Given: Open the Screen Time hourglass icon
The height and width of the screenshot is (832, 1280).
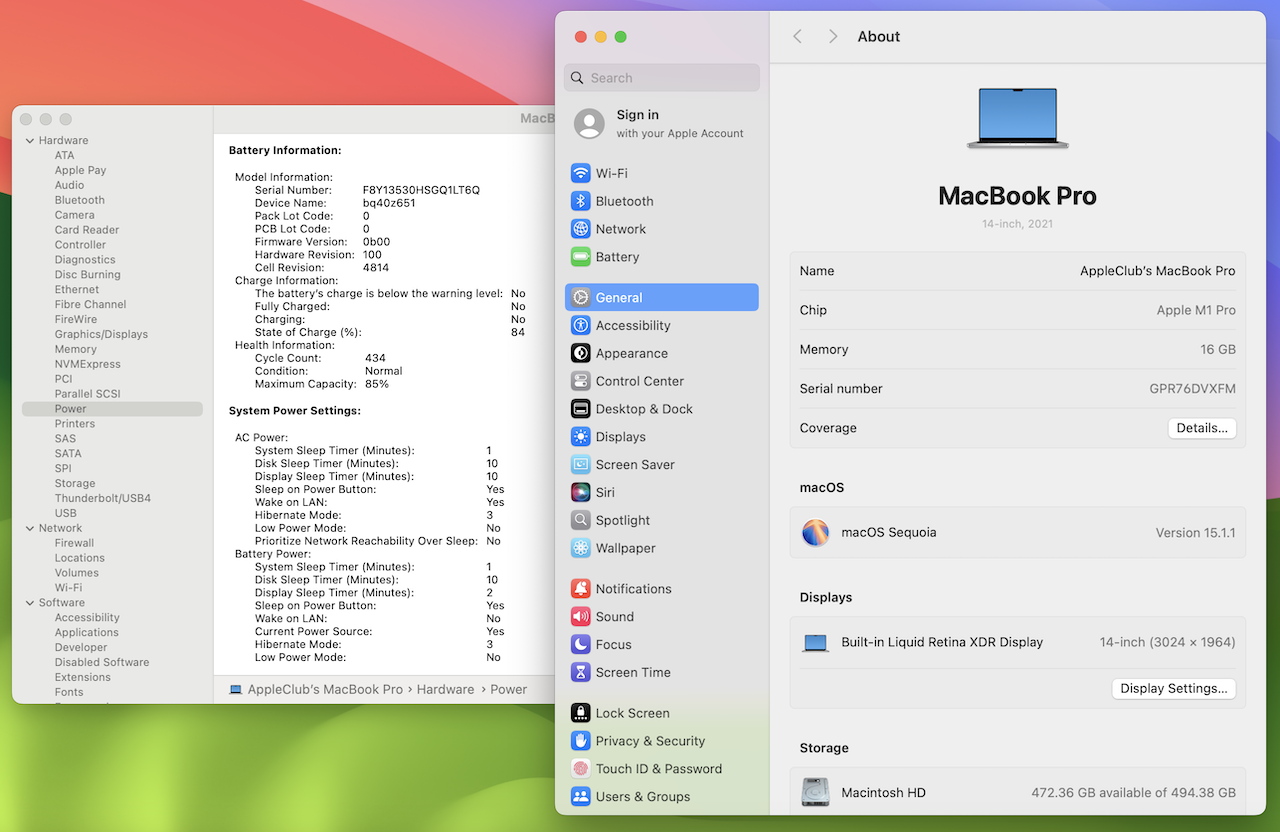Looking at the screenshot, I should click(581, 673).
